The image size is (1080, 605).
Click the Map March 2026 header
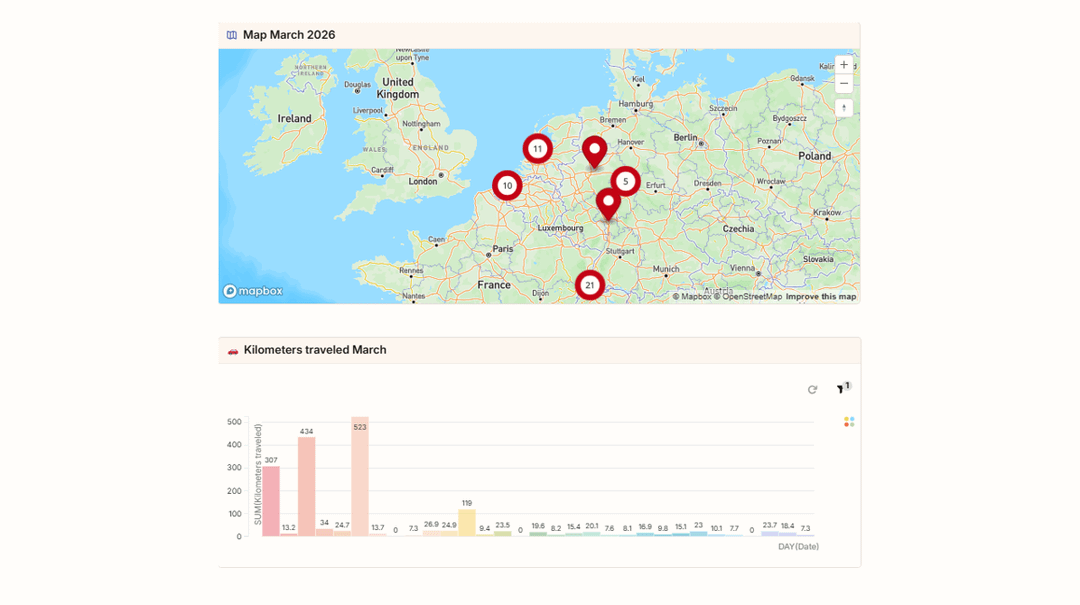[x=289, y=35]
